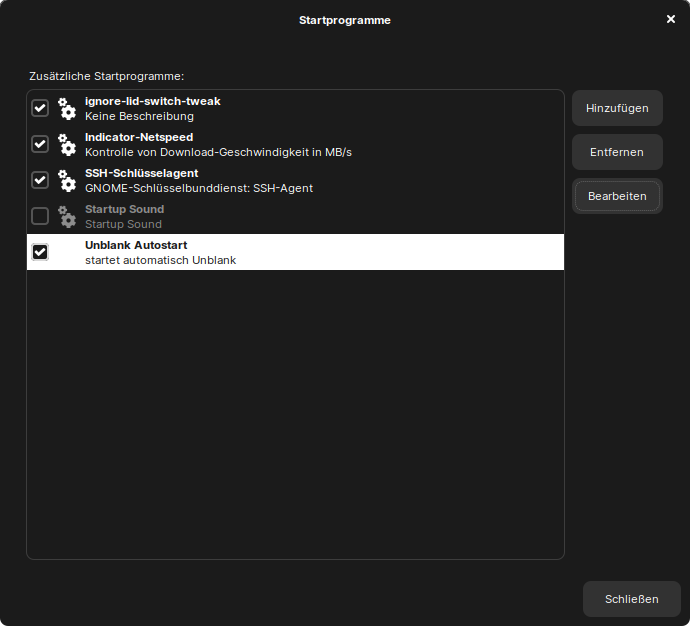Uncheck the Unblank Autostart checkbox
The height and width of the screenshot is (626, 690).
point(40,252)
